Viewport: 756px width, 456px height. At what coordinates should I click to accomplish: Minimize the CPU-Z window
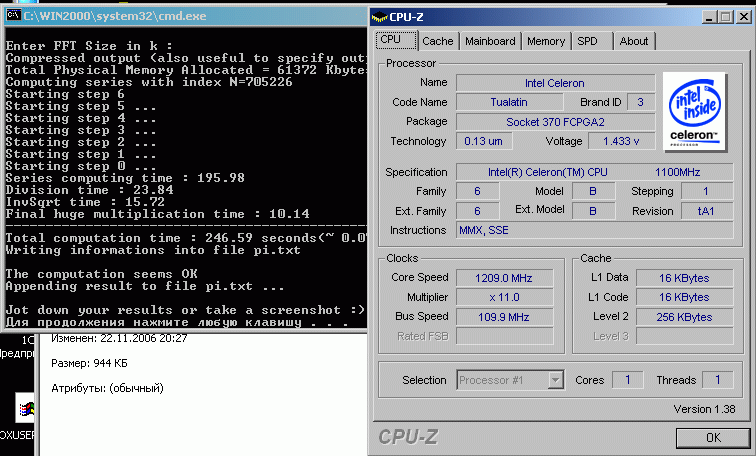tap(709, 17)
